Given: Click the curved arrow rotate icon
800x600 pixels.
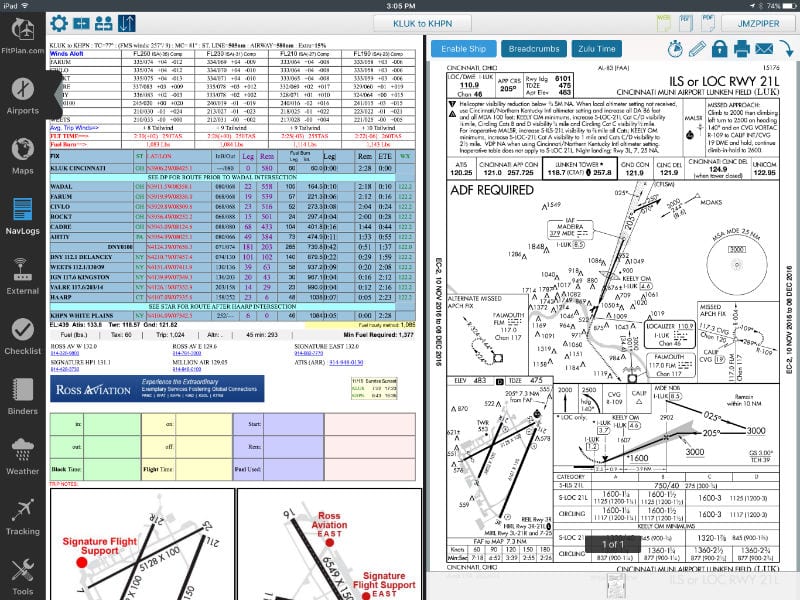Looking at the screenshot, I should pyautogui.click(x=786, y=48).
